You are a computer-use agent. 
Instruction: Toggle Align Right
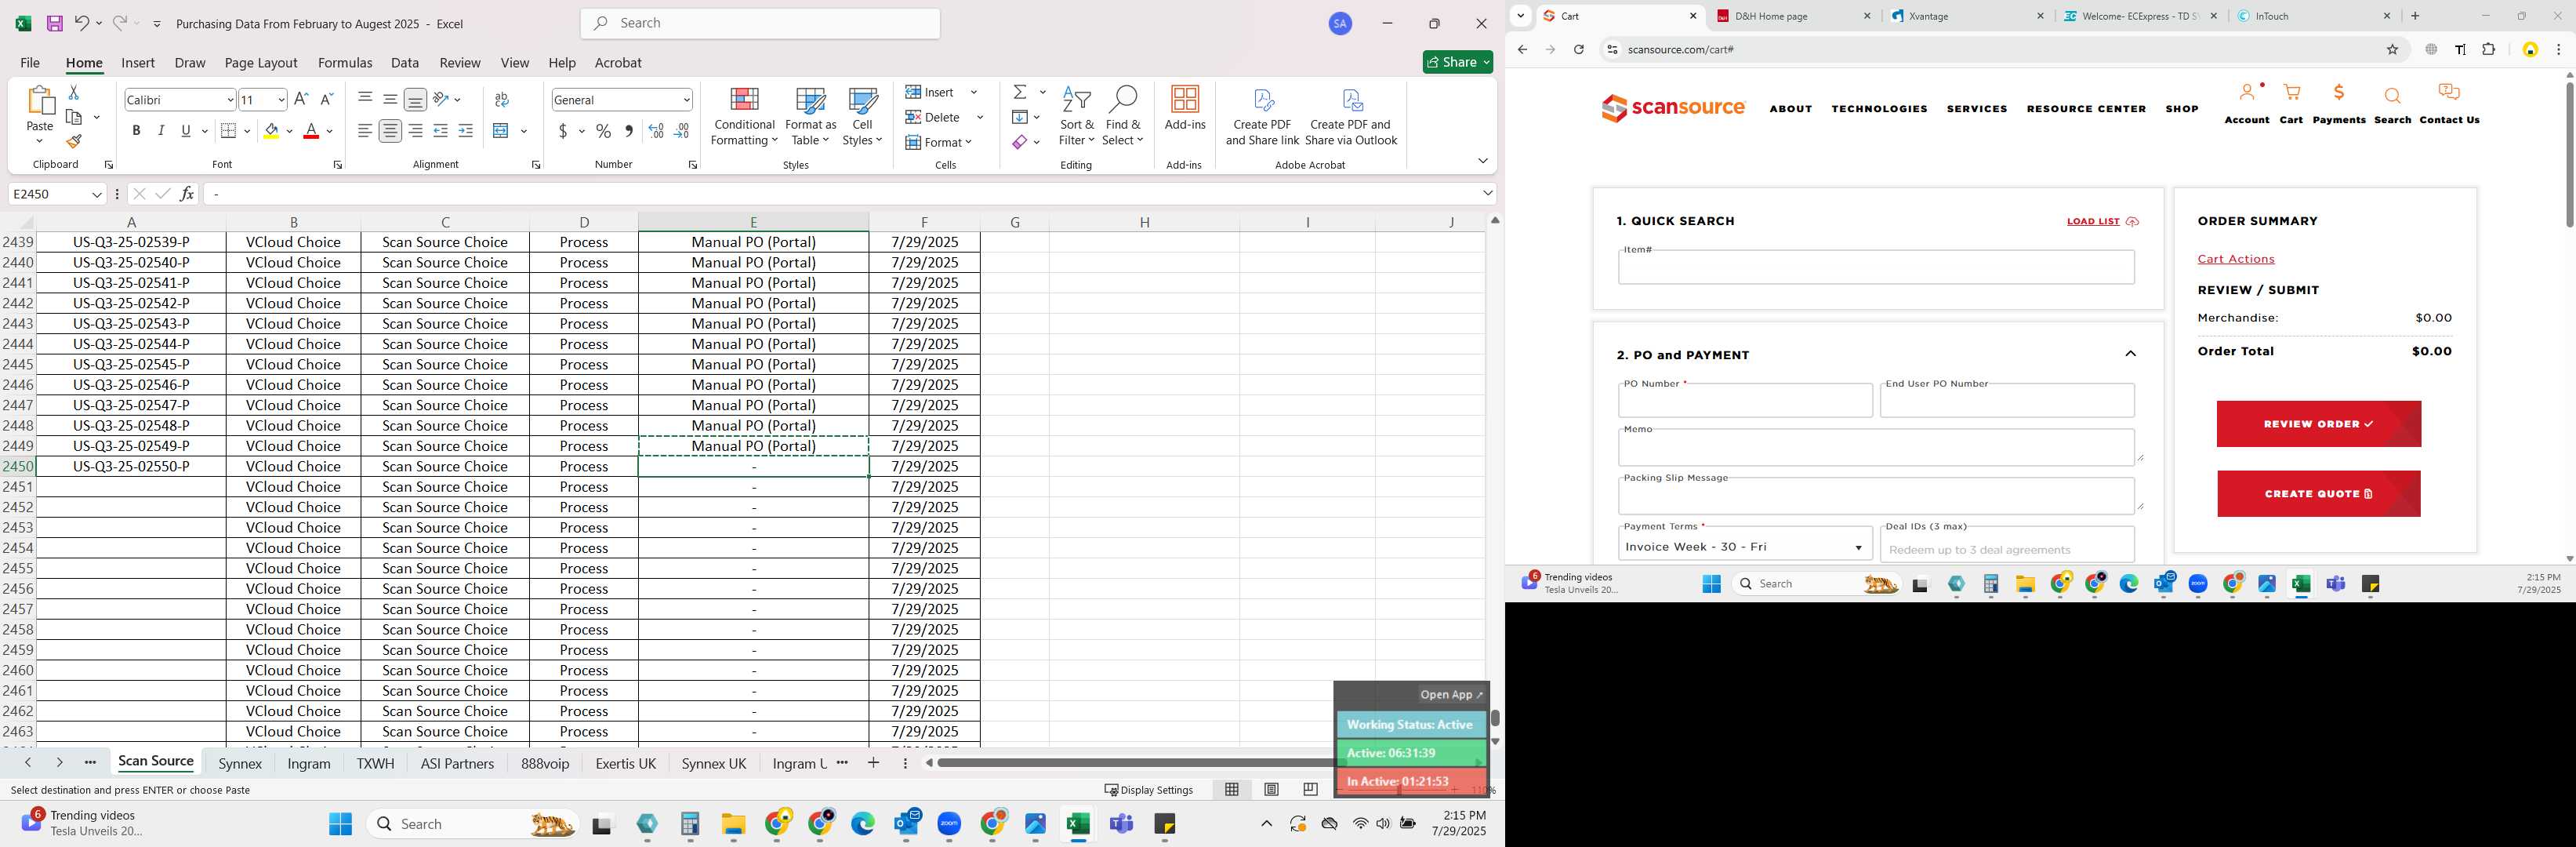[415, 131]
